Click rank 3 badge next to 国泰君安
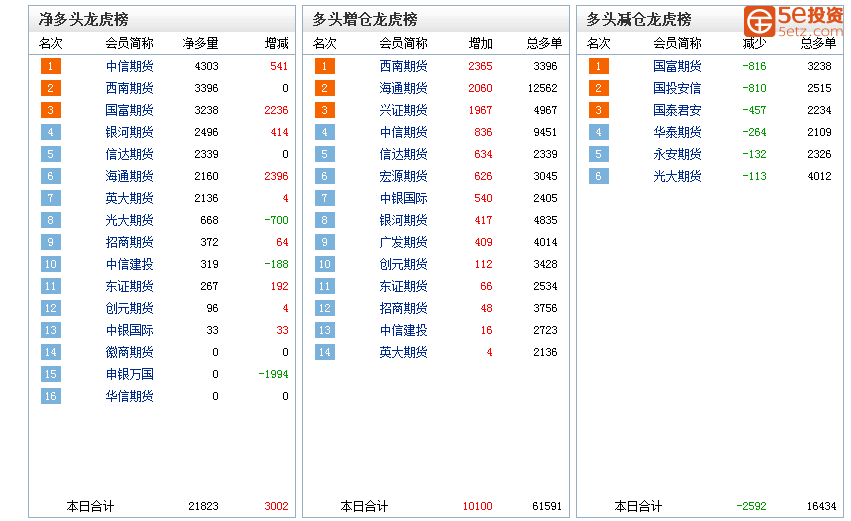Viewport: 851px width, 521px height. (599, 110)
